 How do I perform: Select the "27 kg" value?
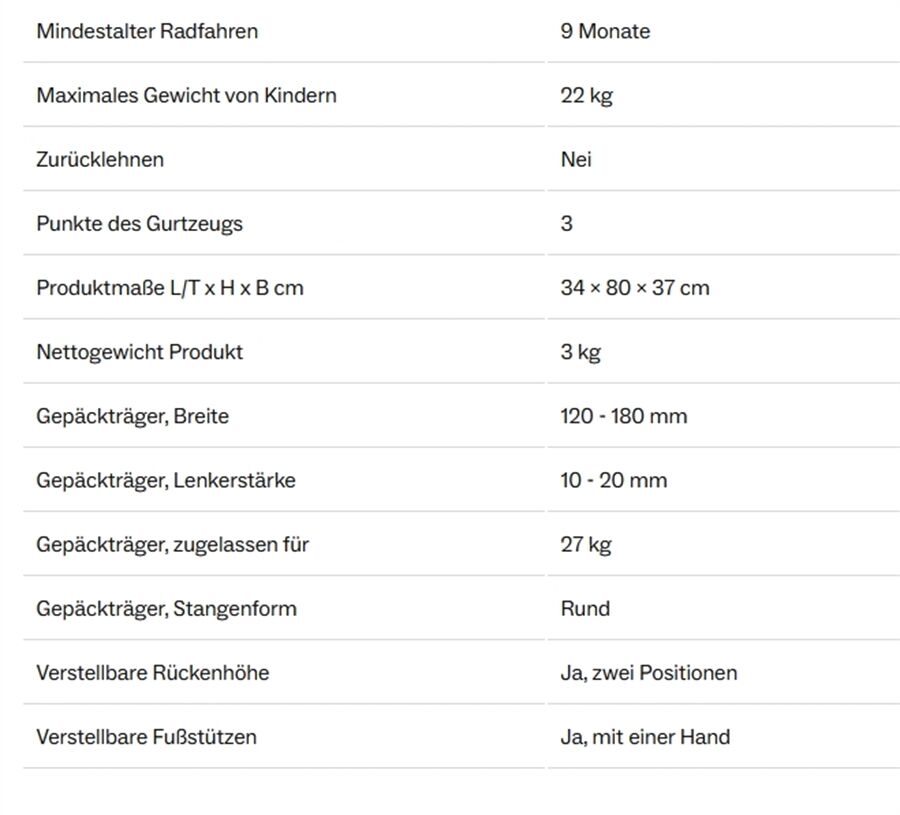(x=586, y=544)
